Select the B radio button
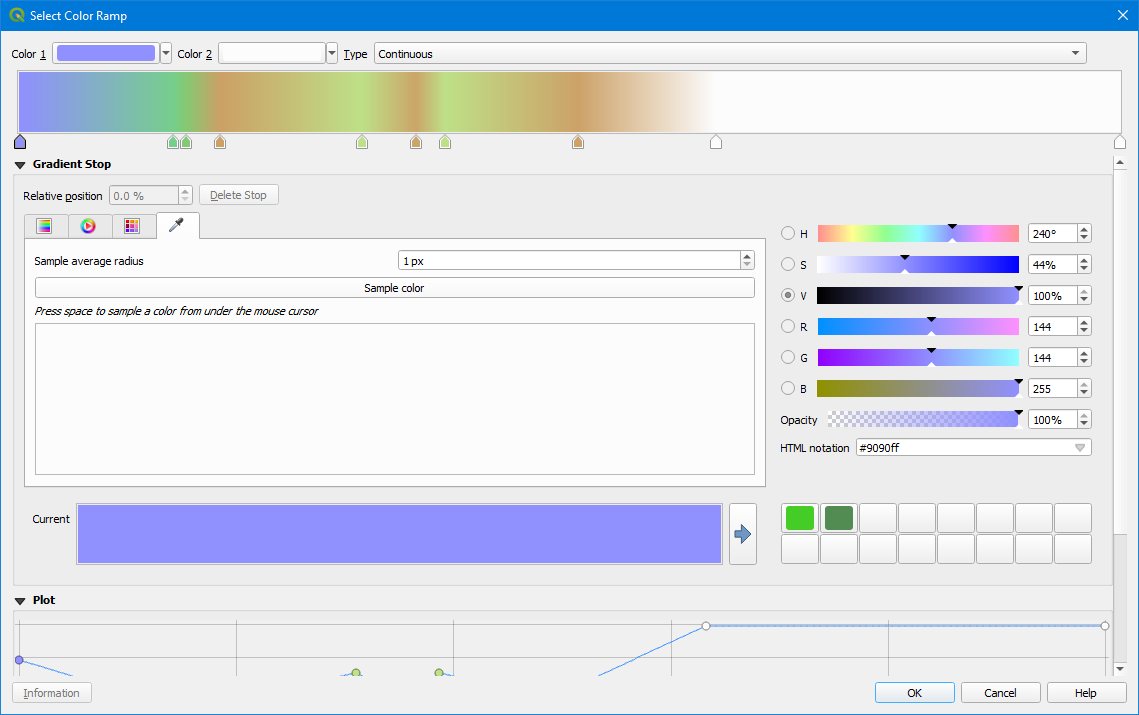 [788, 388]
